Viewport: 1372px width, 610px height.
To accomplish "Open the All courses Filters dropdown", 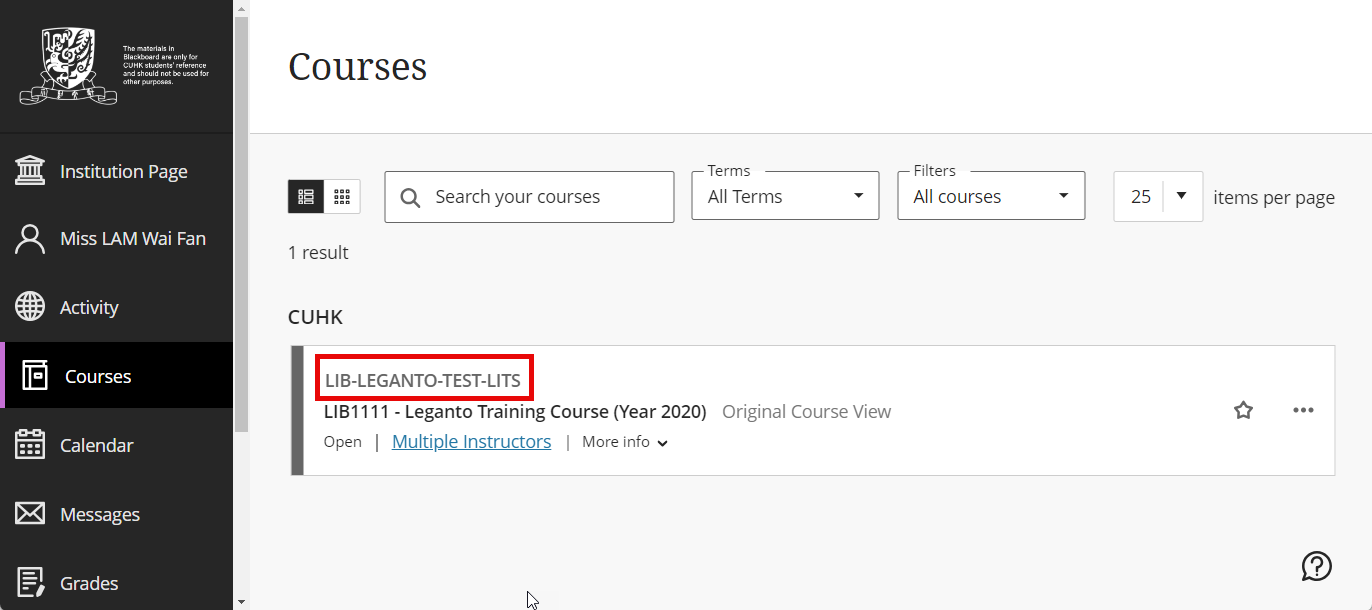I will point(991,195).
